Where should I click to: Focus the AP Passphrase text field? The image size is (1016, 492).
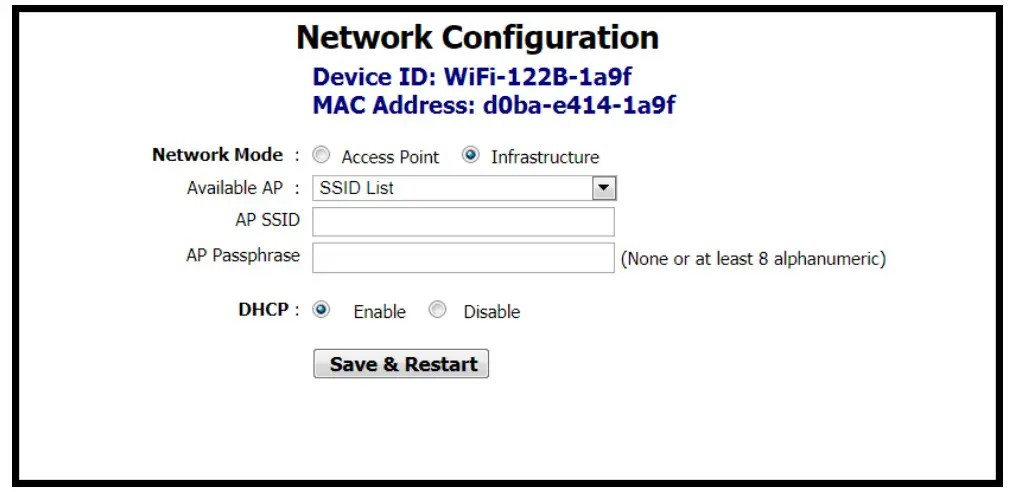tap(463, 257)
